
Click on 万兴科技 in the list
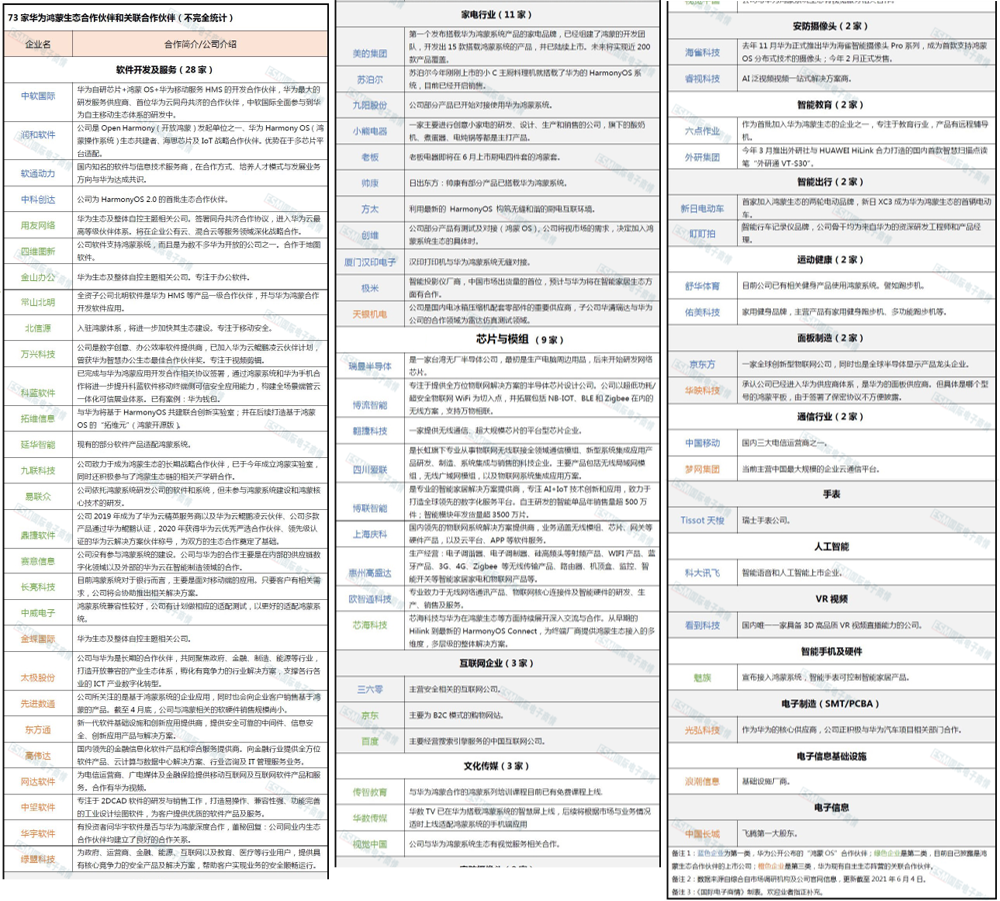point(38,354)
